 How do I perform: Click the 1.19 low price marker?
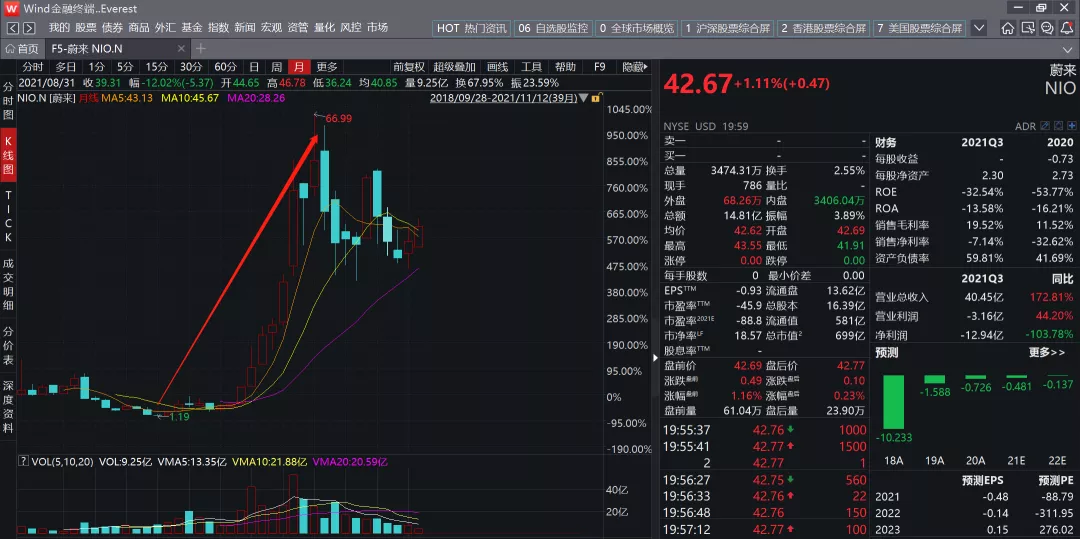click(179, 416)
